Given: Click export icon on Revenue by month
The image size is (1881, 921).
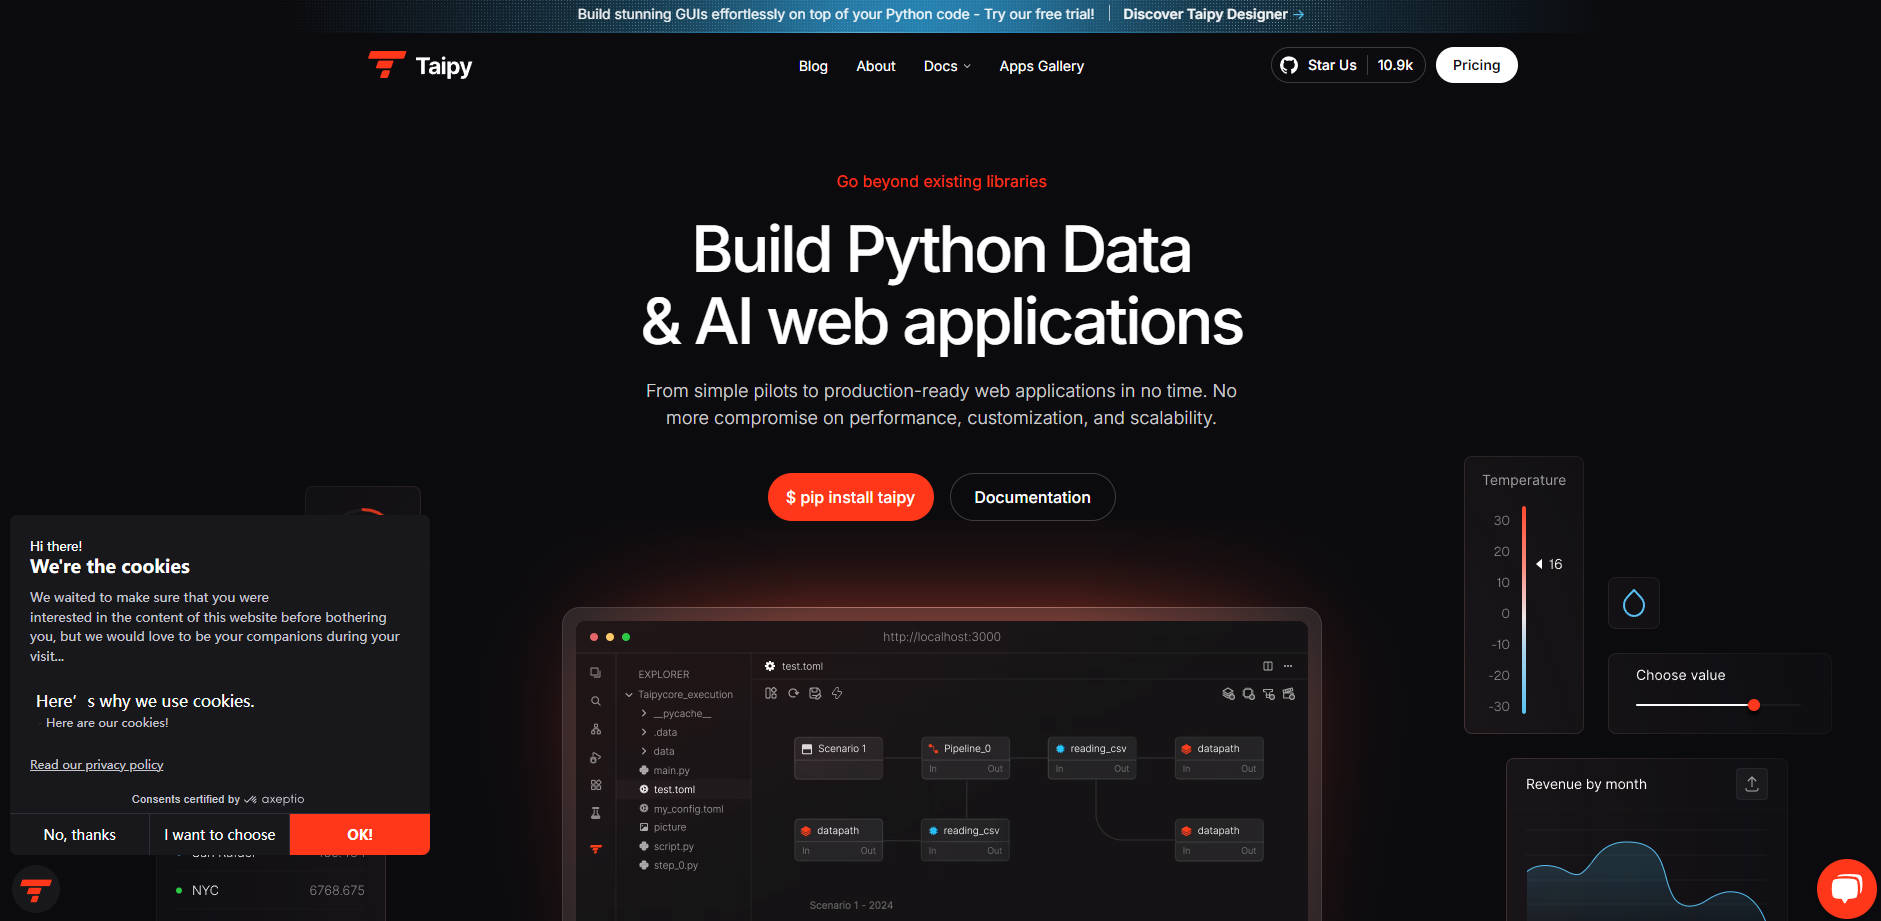Looking at the screenshot, I should 1751,784.
